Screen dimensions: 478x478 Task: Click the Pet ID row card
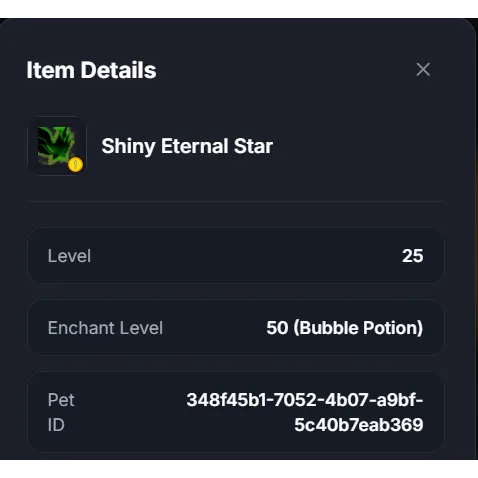tap(236, 412)
